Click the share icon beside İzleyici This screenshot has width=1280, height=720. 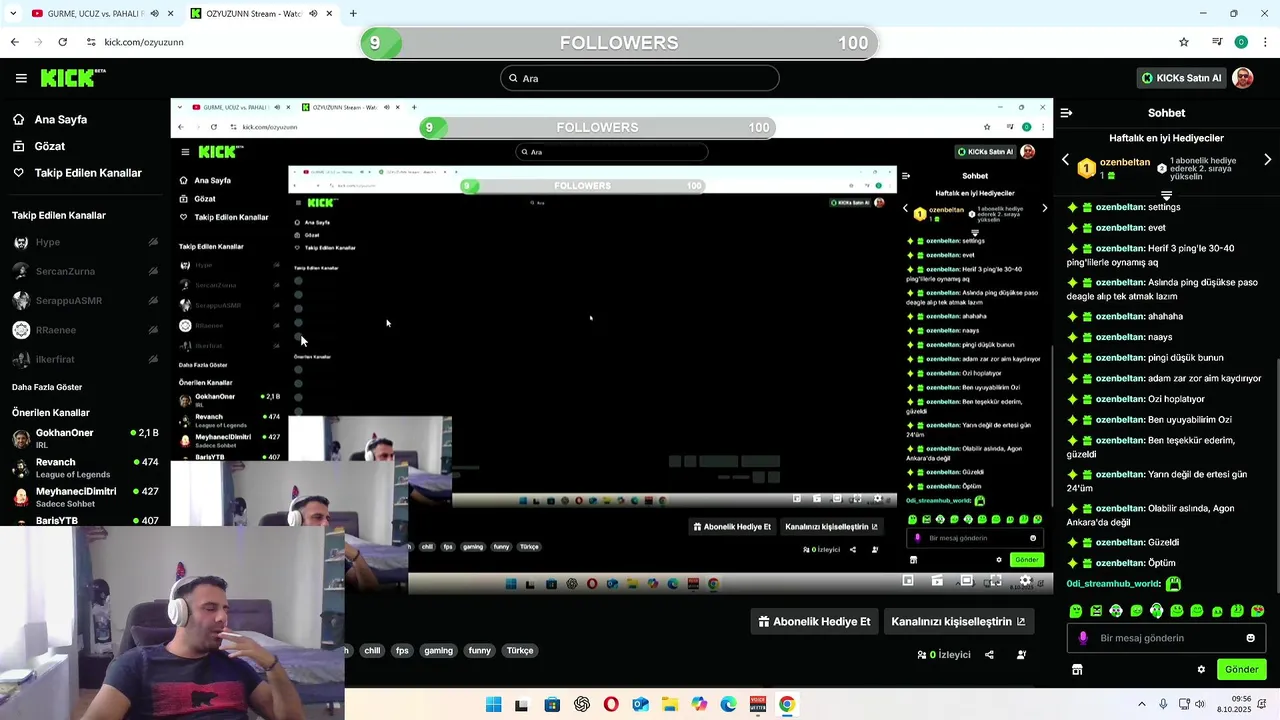(x=989, y=655)
